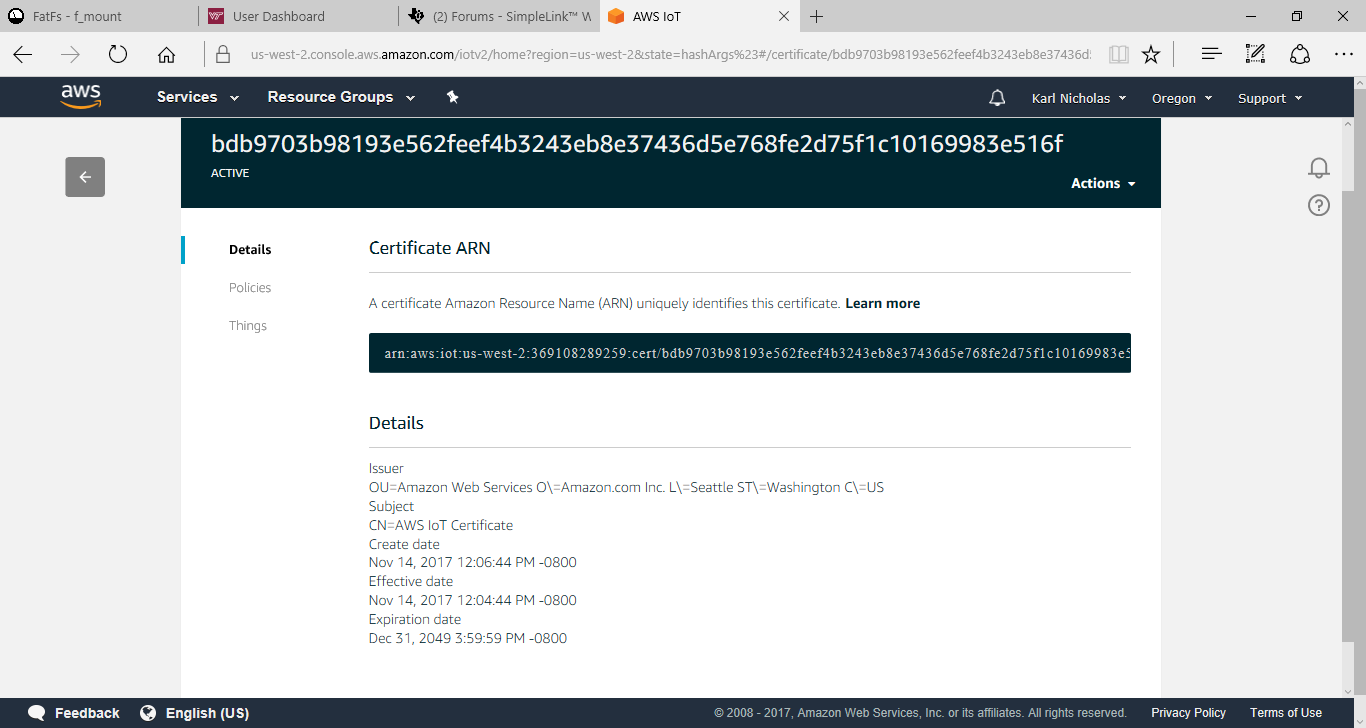This screenshot has width=1366, height=728.
Task: Click the globe language icon in footer
Action: pos(149,713)
